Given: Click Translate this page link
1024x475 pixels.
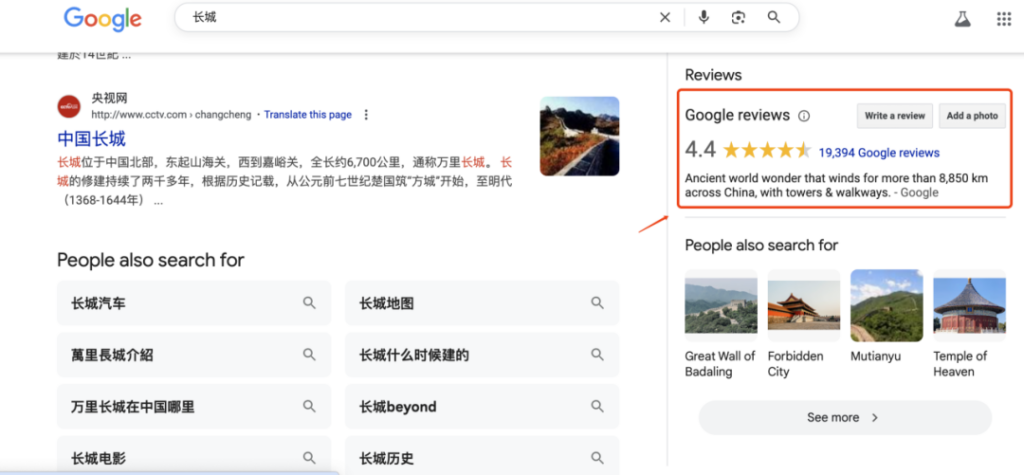Looking at the screenshot, I should tap(307, 115).
